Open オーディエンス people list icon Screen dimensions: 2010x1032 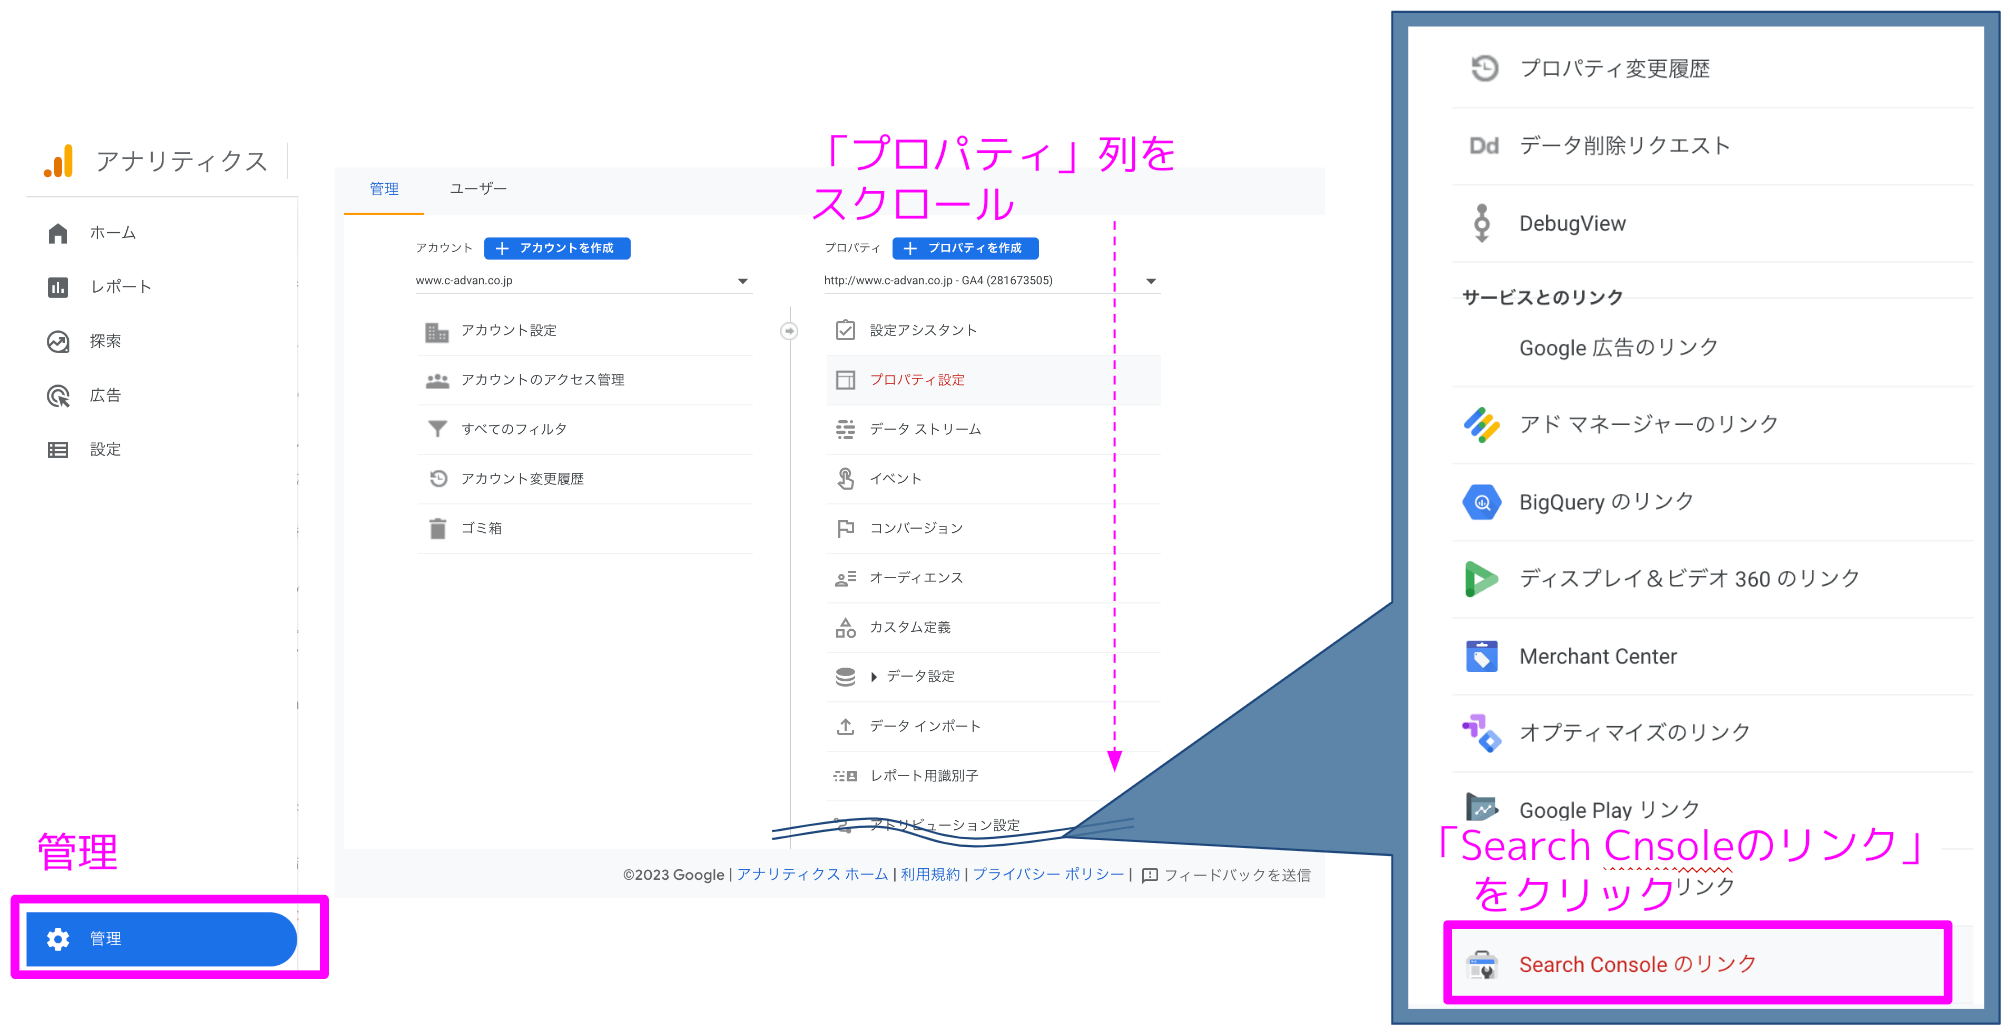click(845, 578)
